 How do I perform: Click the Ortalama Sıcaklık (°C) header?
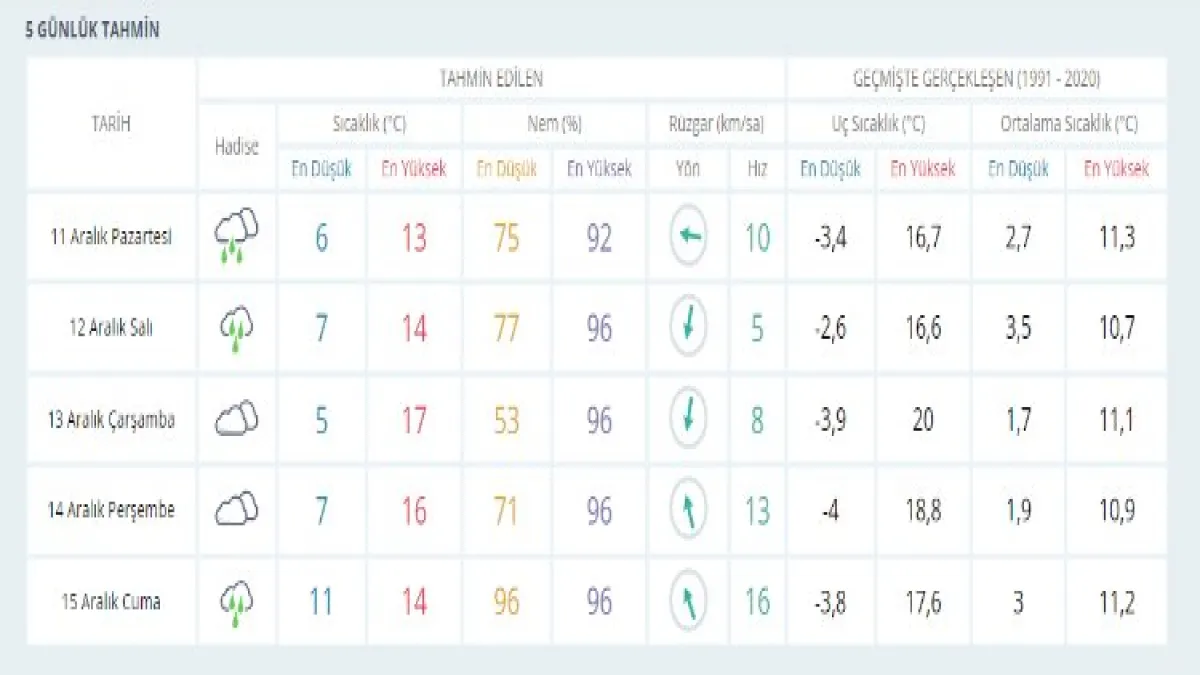(x=1068, y=125)
